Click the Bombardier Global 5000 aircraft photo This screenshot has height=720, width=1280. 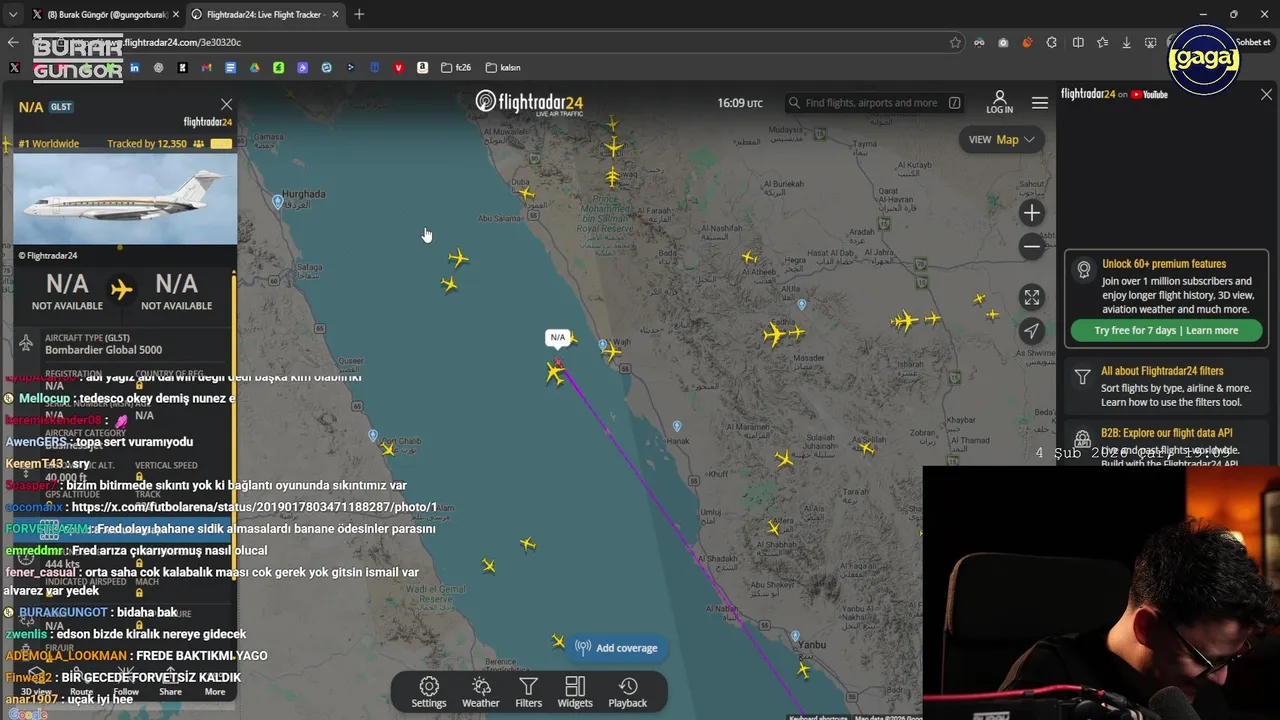[125, 198]
